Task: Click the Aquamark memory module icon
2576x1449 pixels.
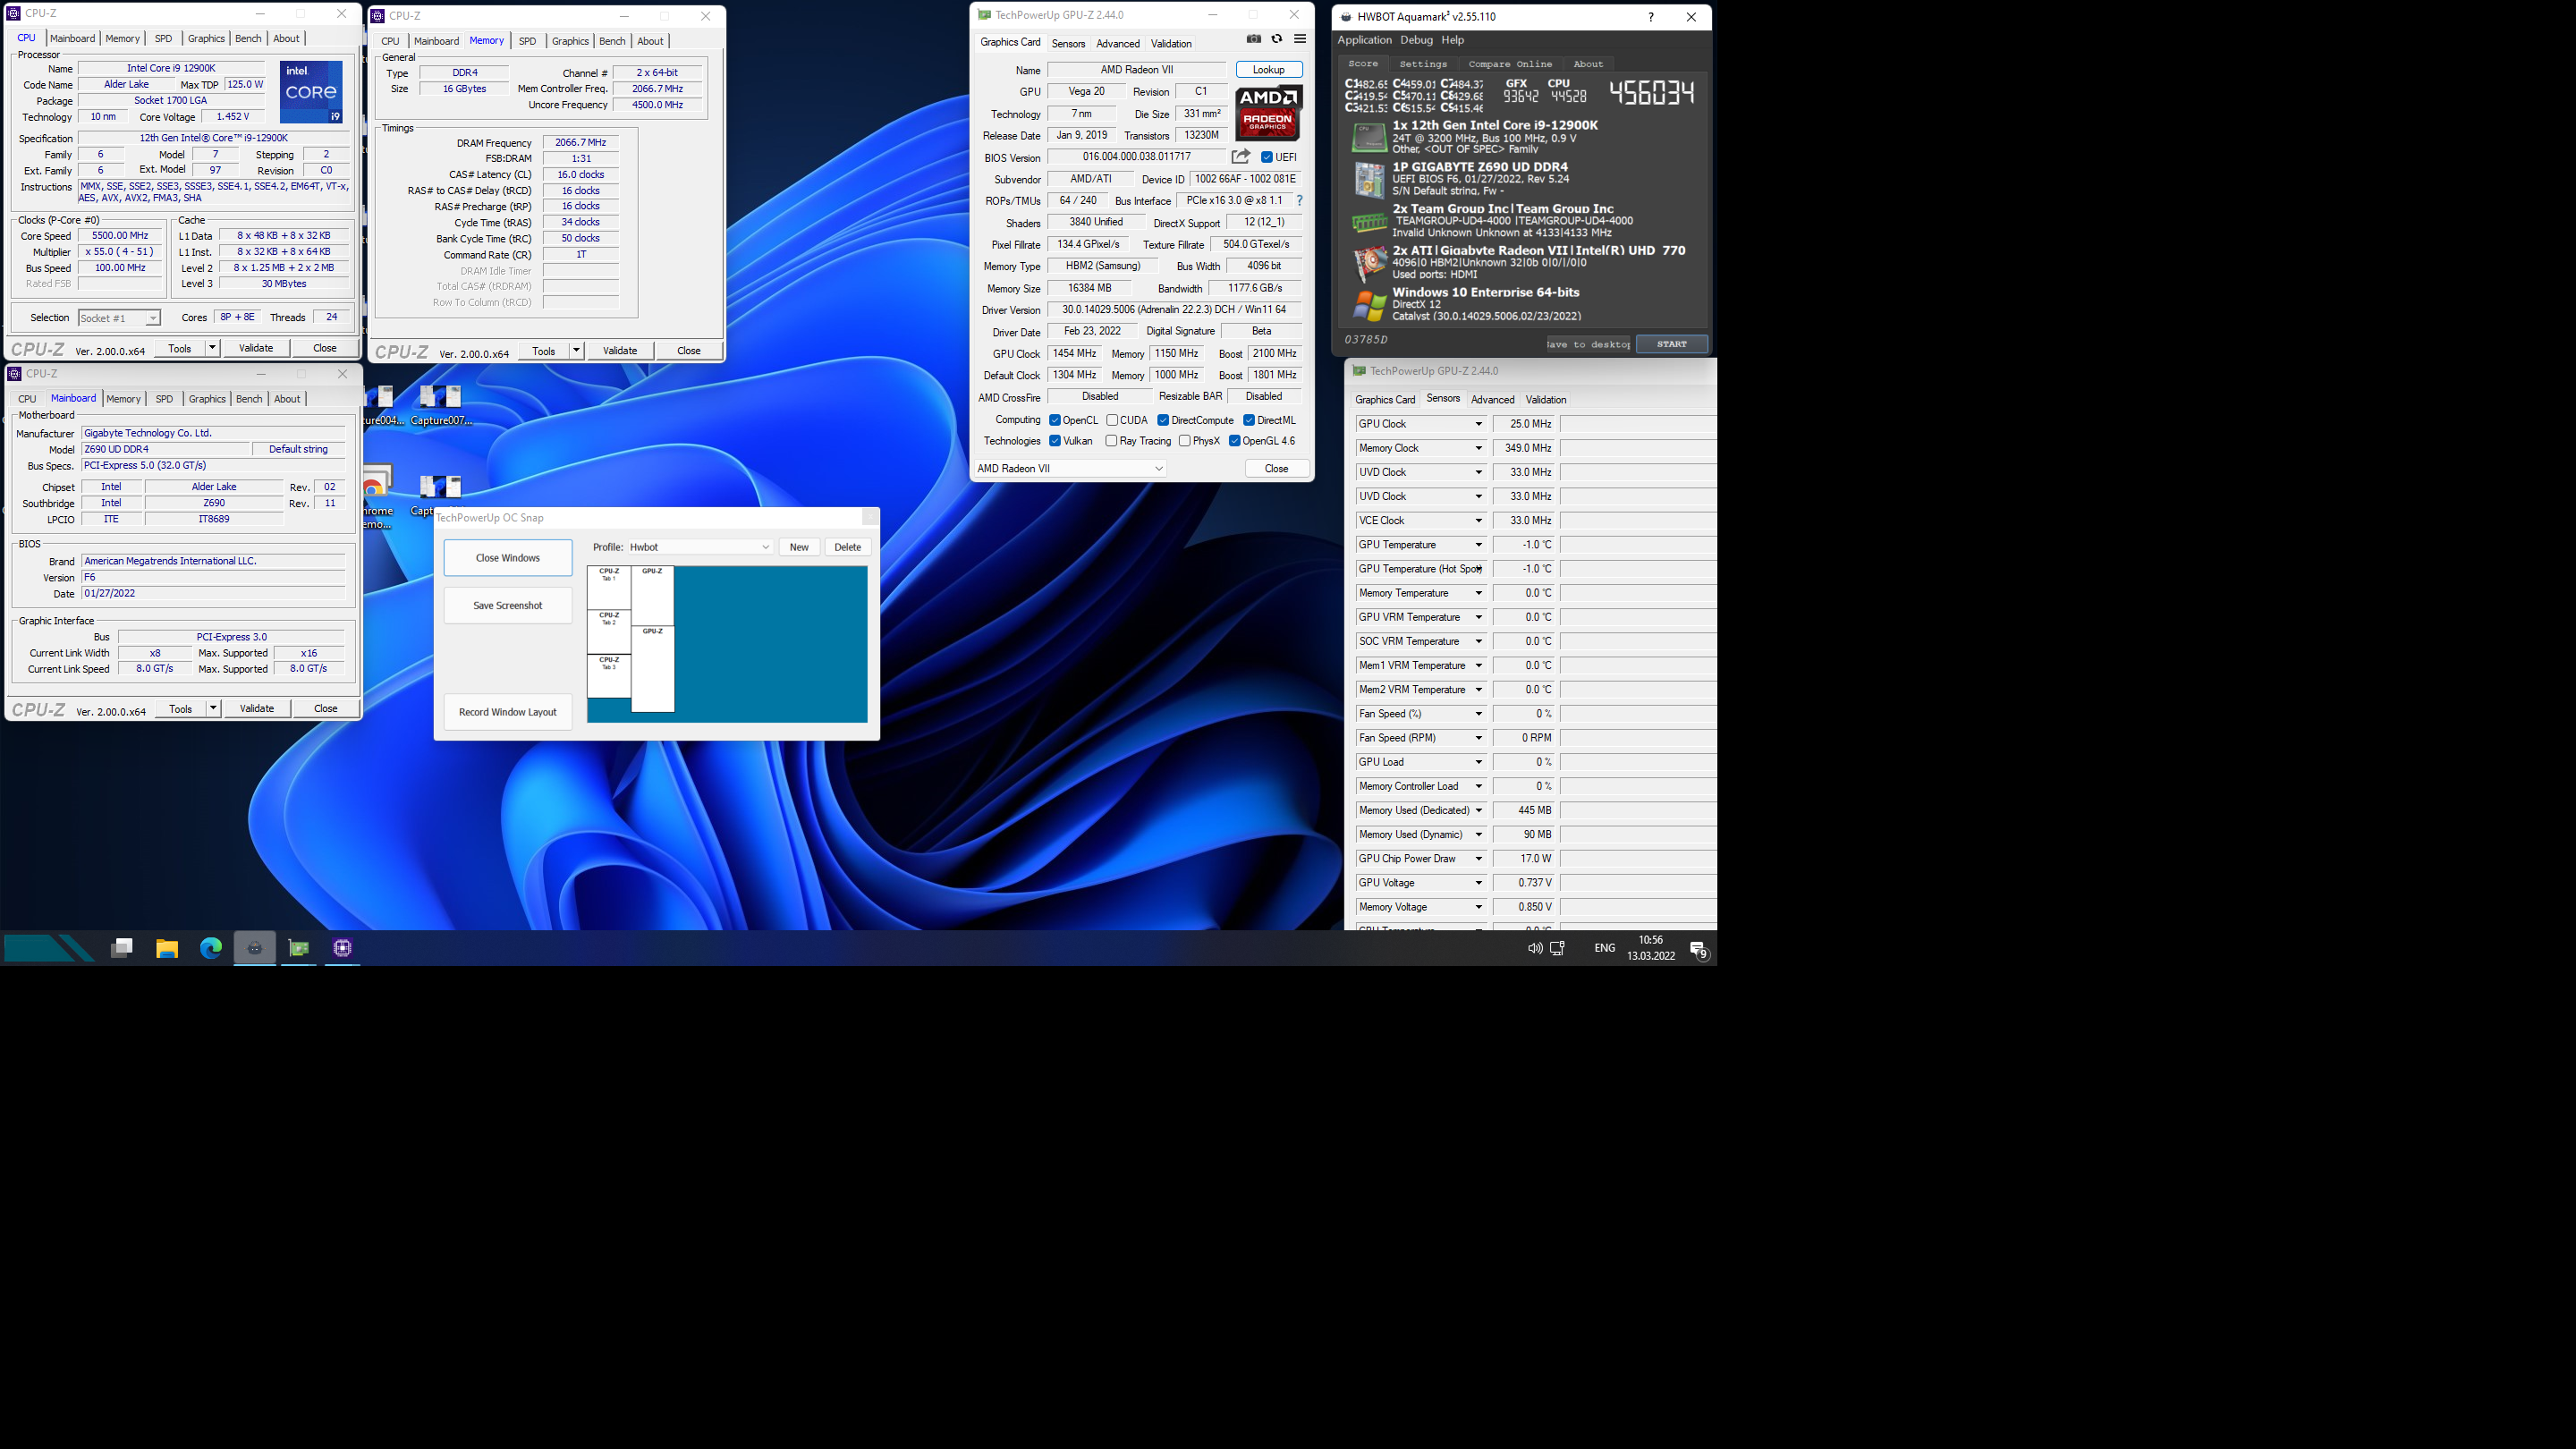Action: pos(1369,221)
